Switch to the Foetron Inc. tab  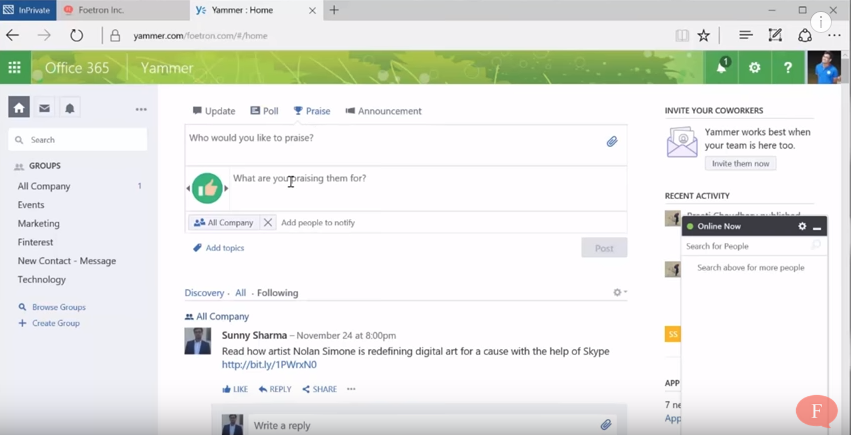point(123,10)
